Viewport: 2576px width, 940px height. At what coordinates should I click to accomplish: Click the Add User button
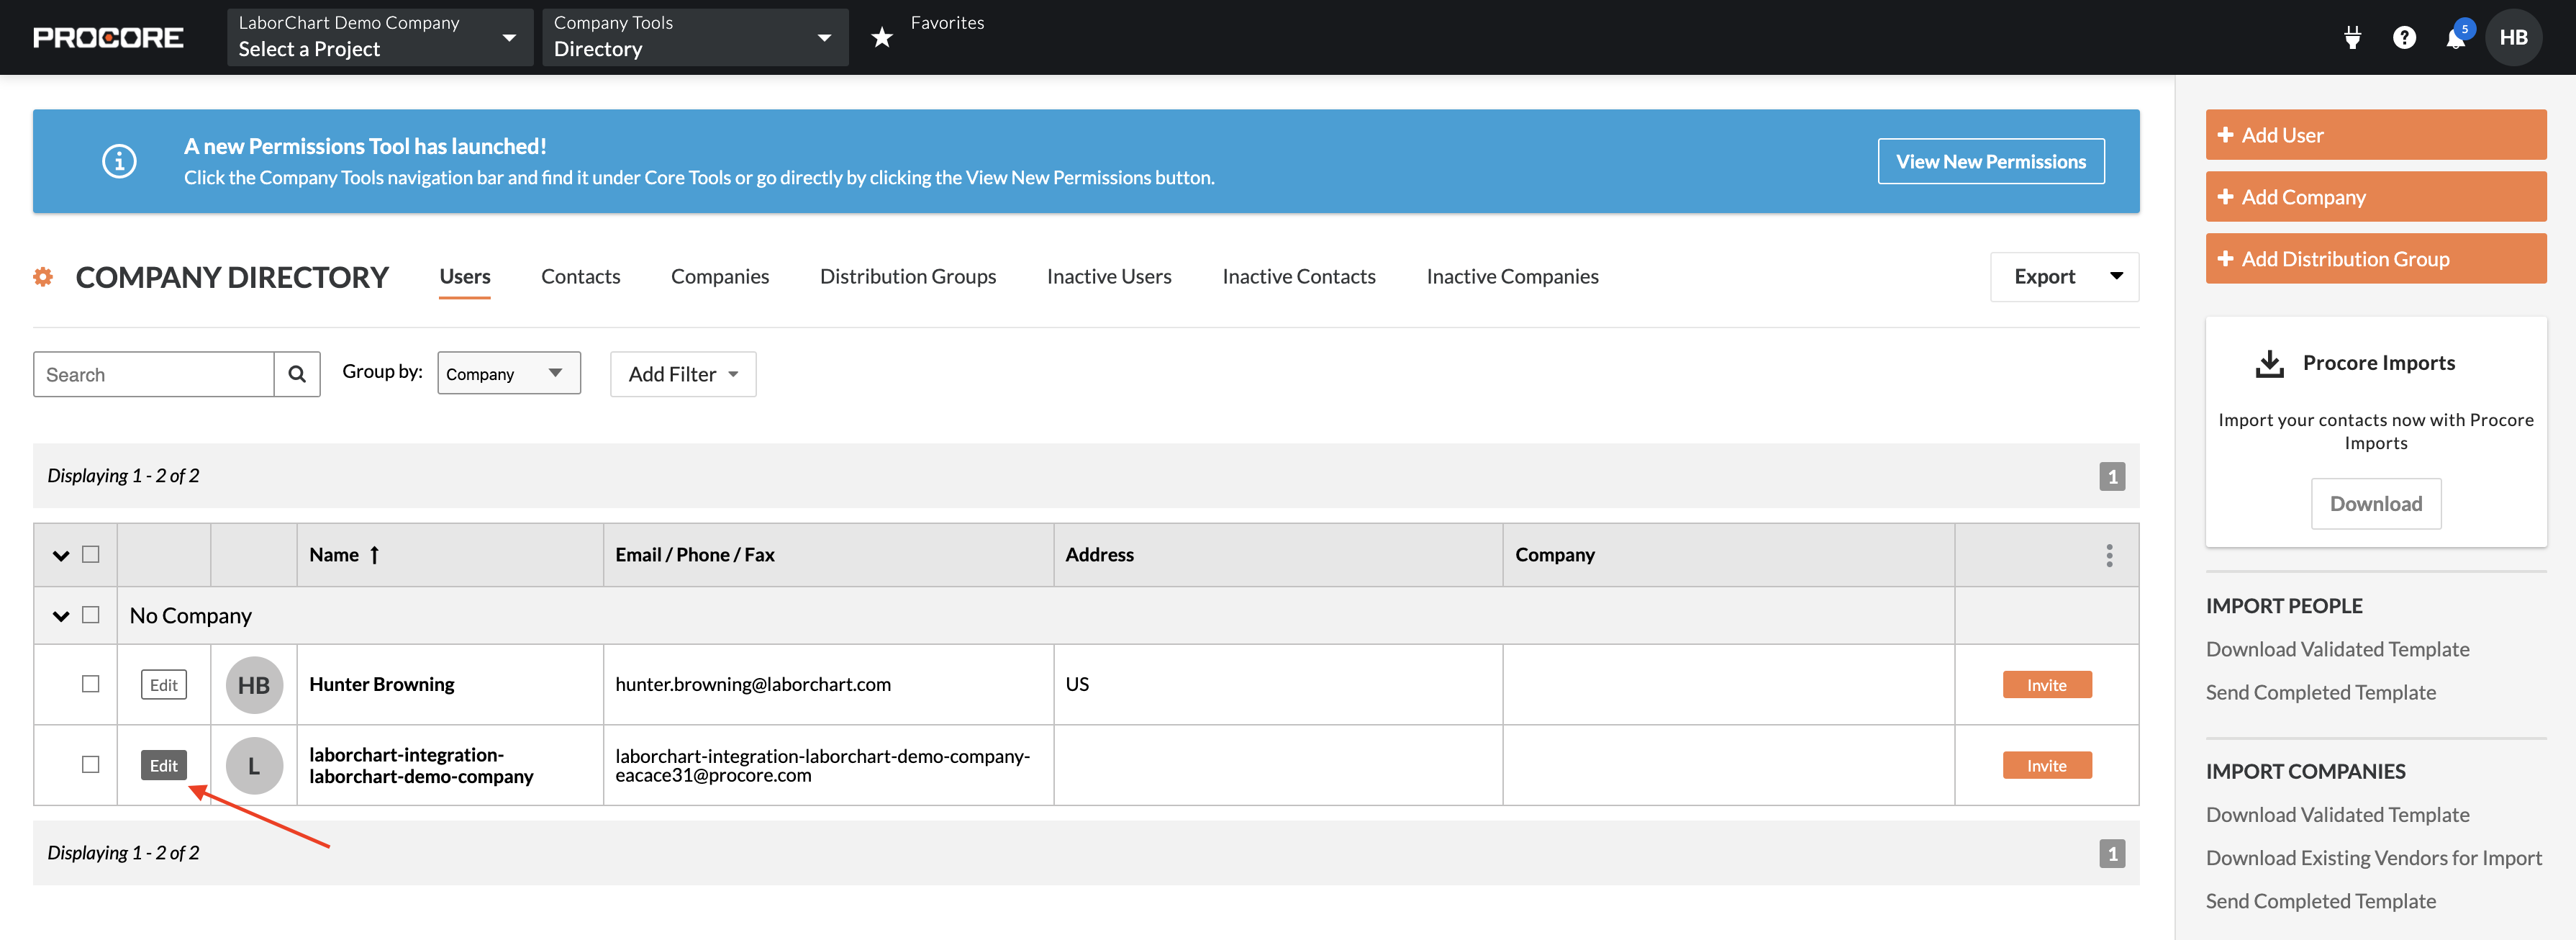point(2375,135)
